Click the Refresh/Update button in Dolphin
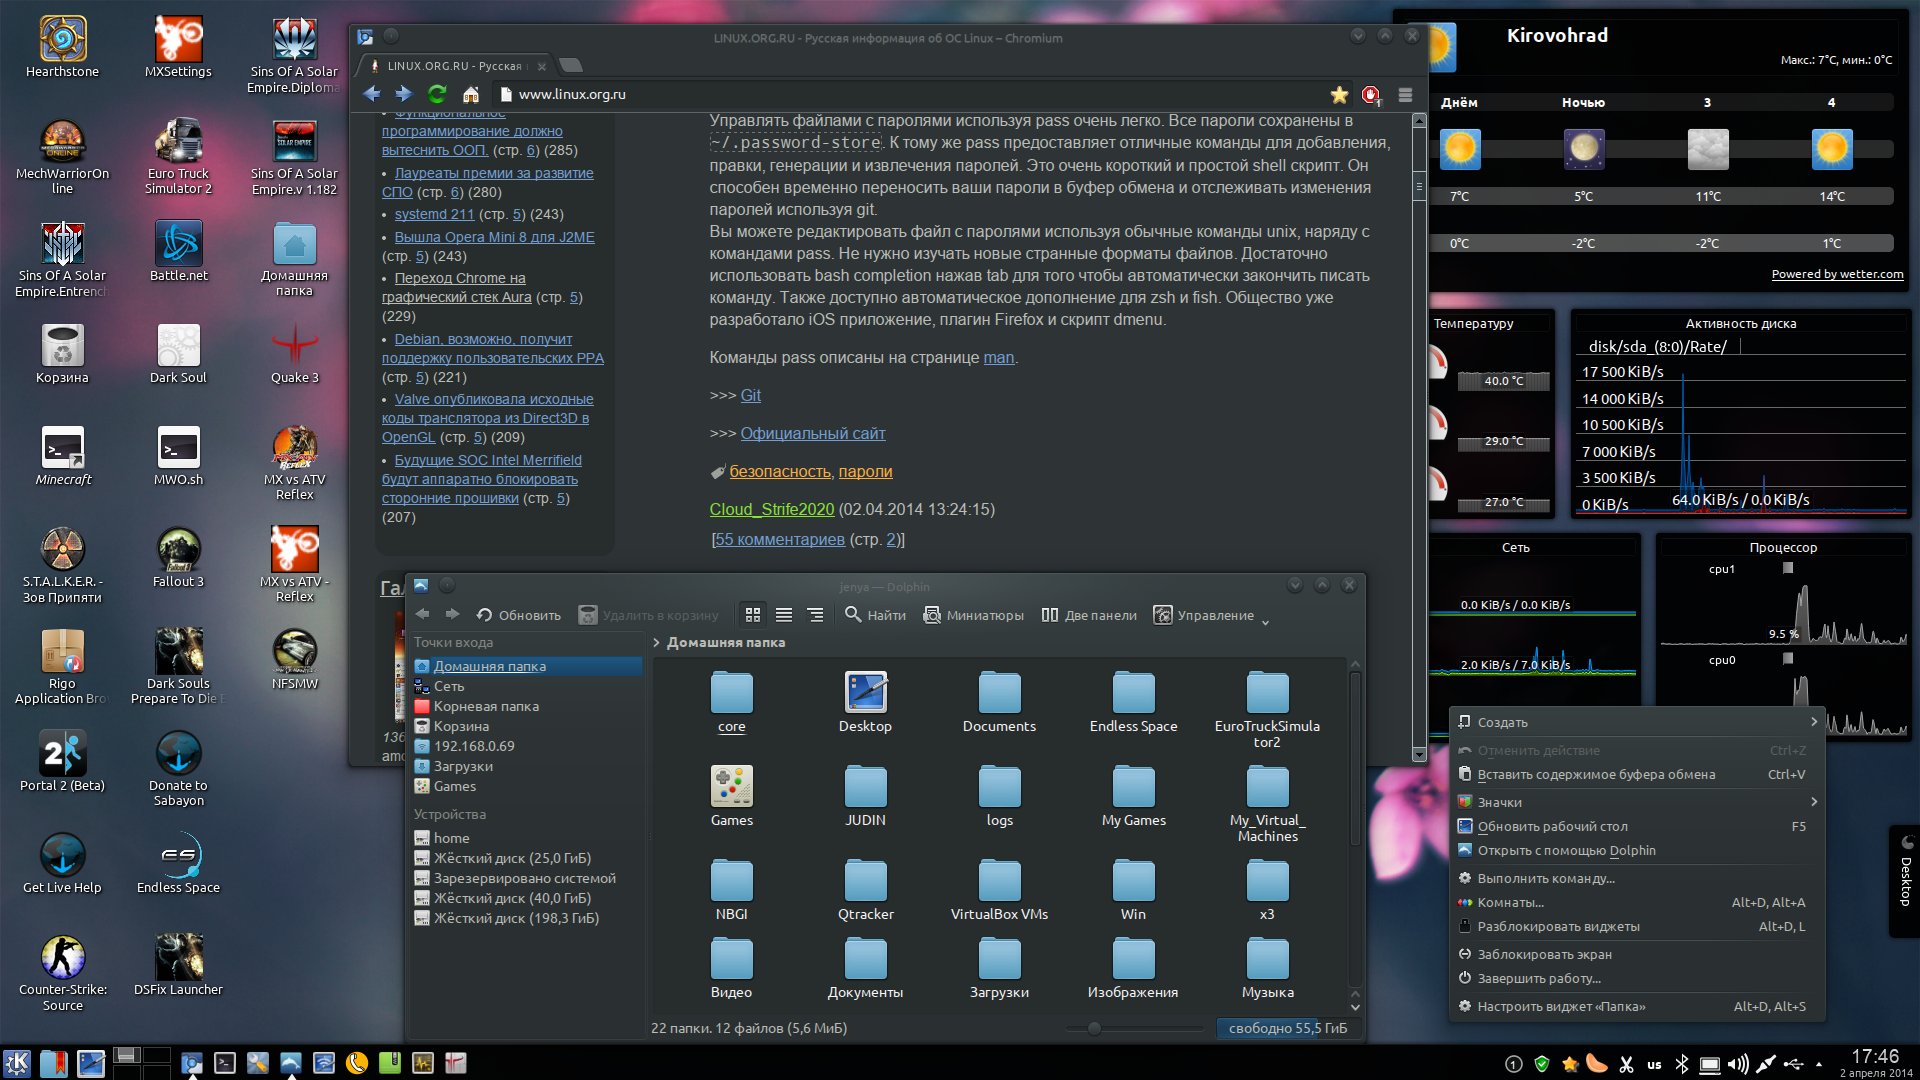 tap(514, 615)
